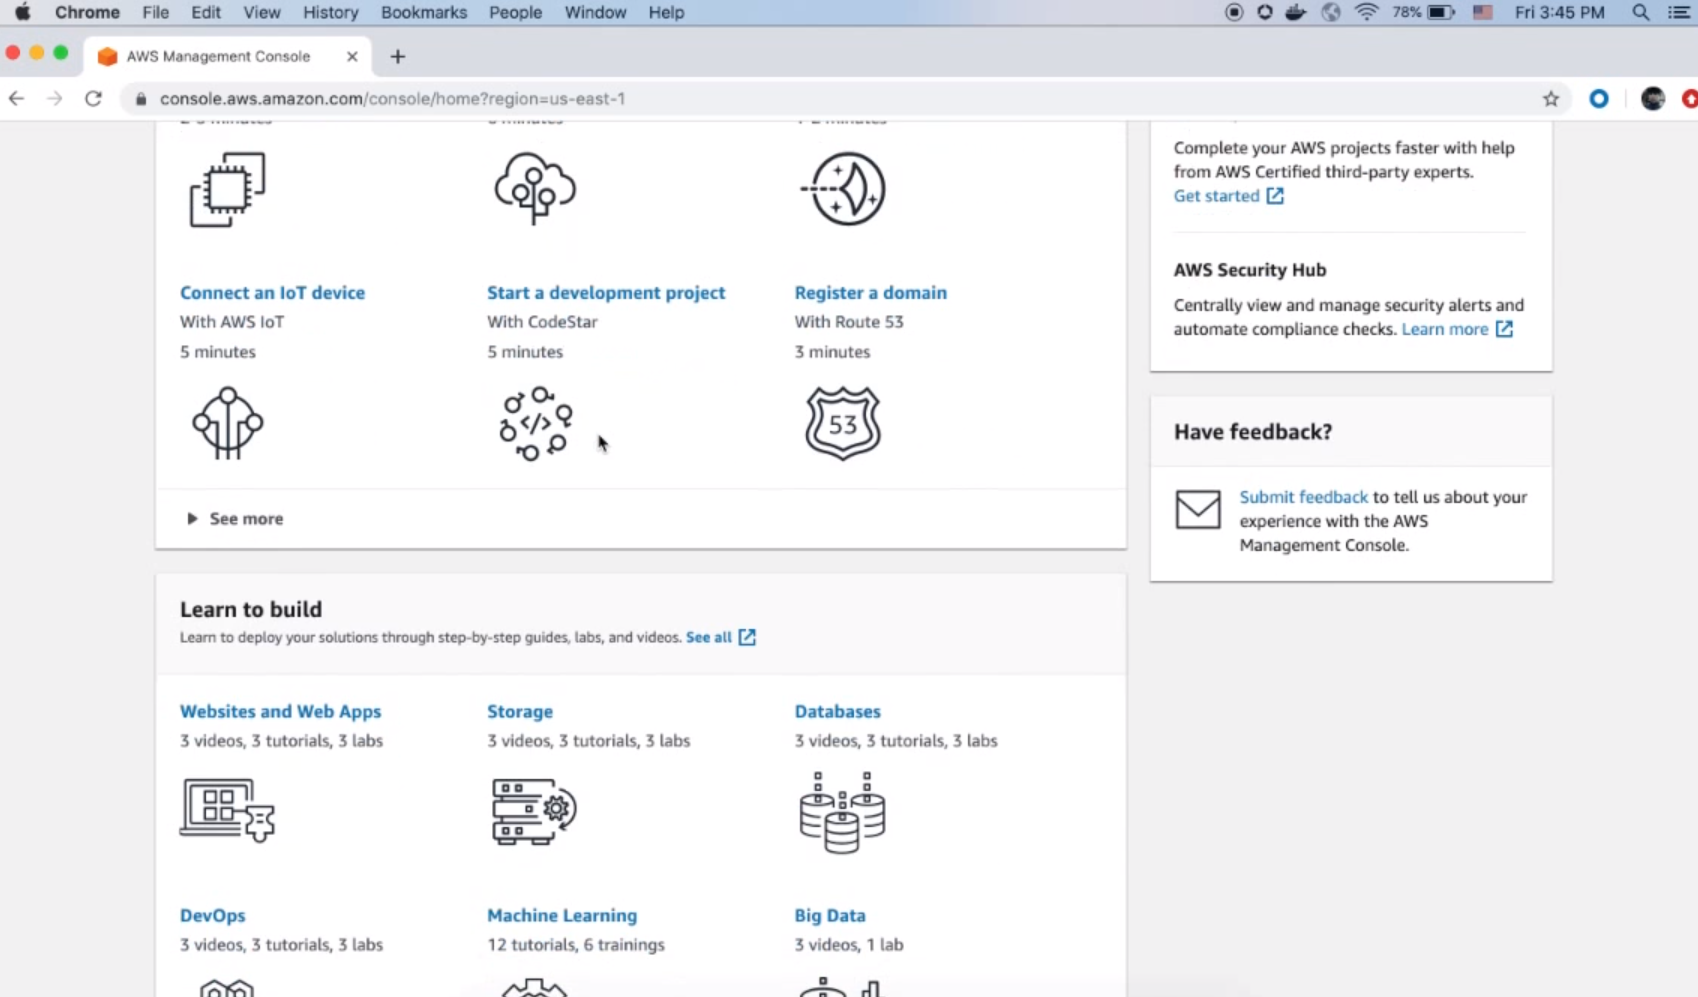
Task: Open the blue circle browser extension
Action: point(1599,99)
